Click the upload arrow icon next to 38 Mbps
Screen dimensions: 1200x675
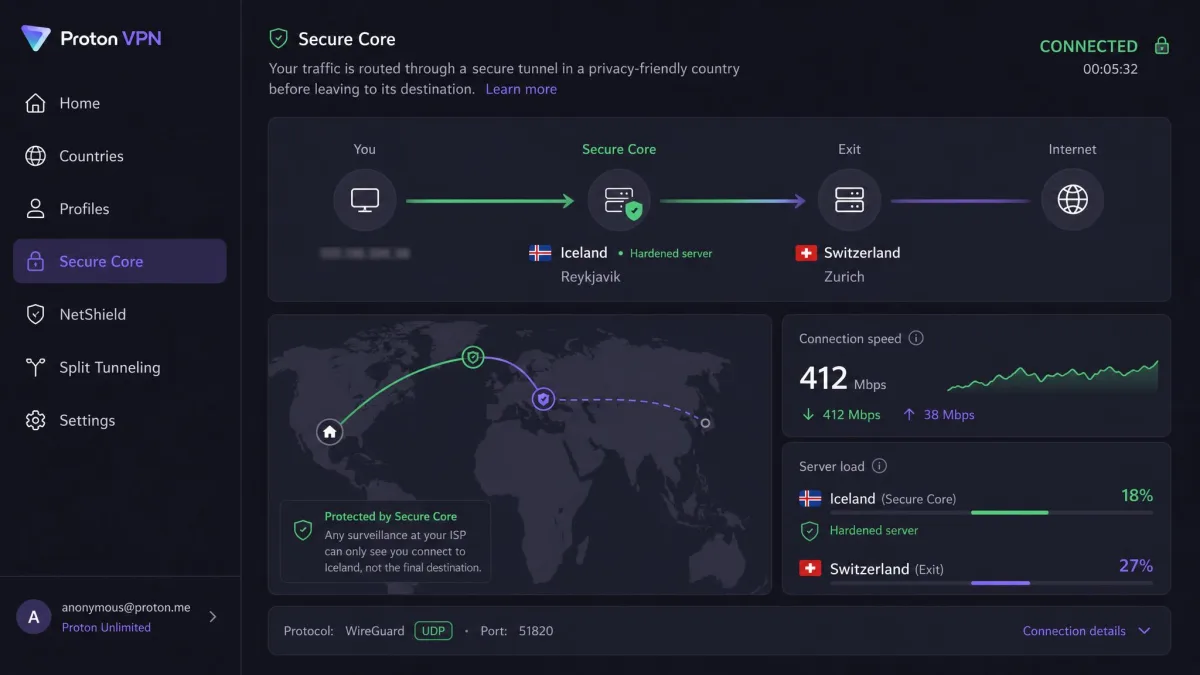(909, 414)
